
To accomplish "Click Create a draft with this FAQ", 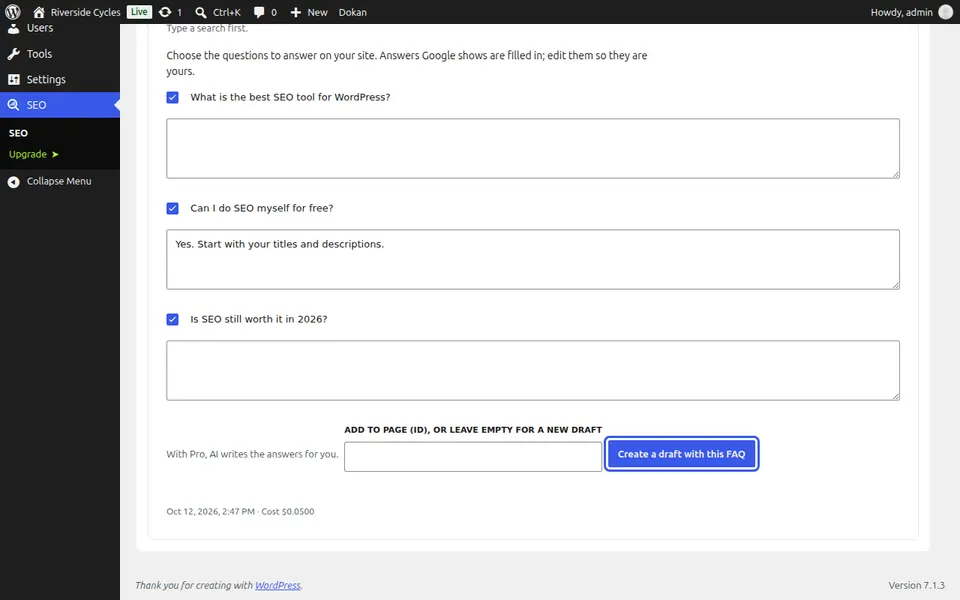I will click(681, 454).
